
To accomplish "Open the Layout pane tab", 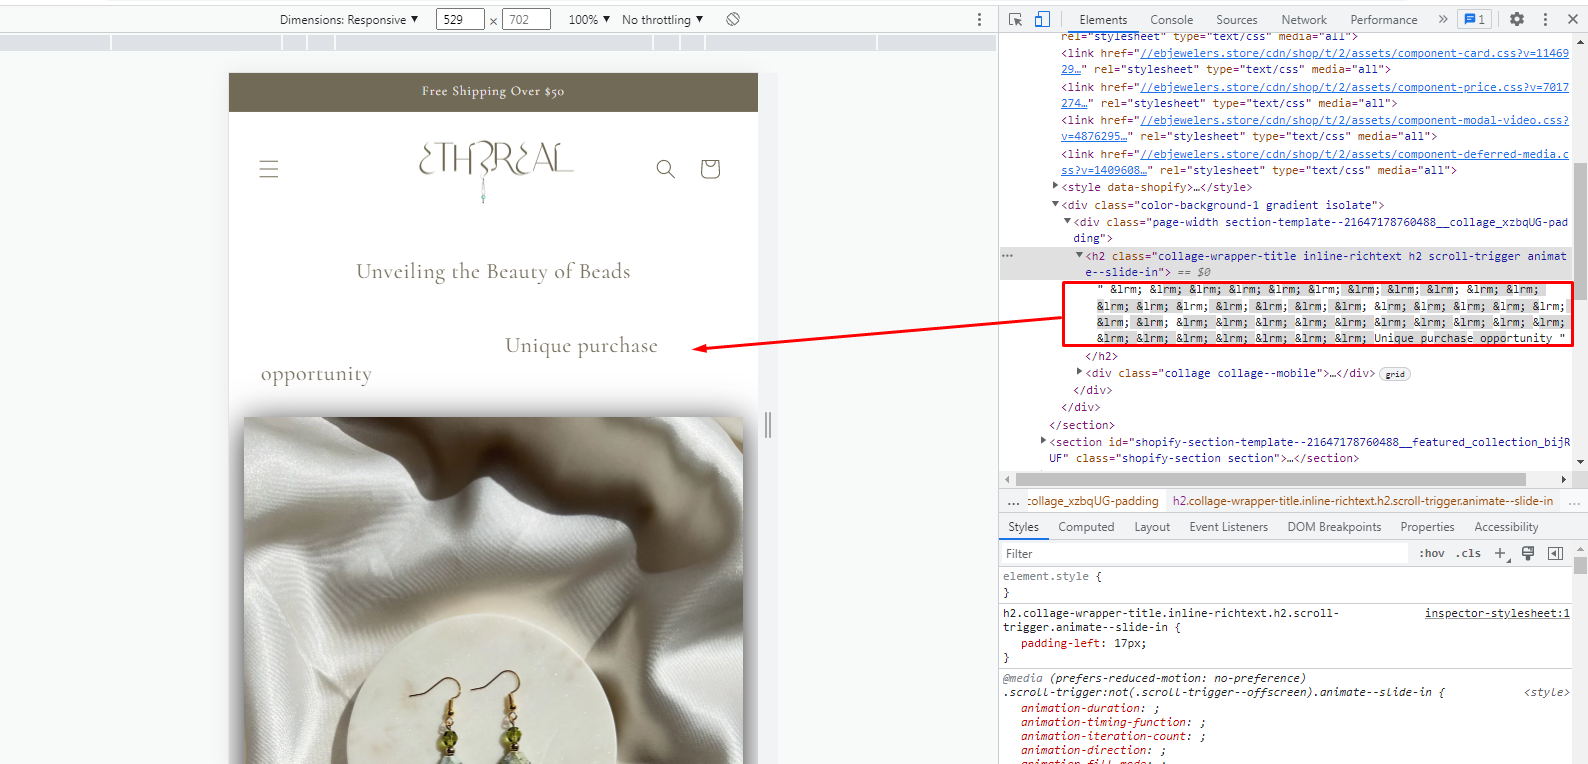I will 1152,527.
